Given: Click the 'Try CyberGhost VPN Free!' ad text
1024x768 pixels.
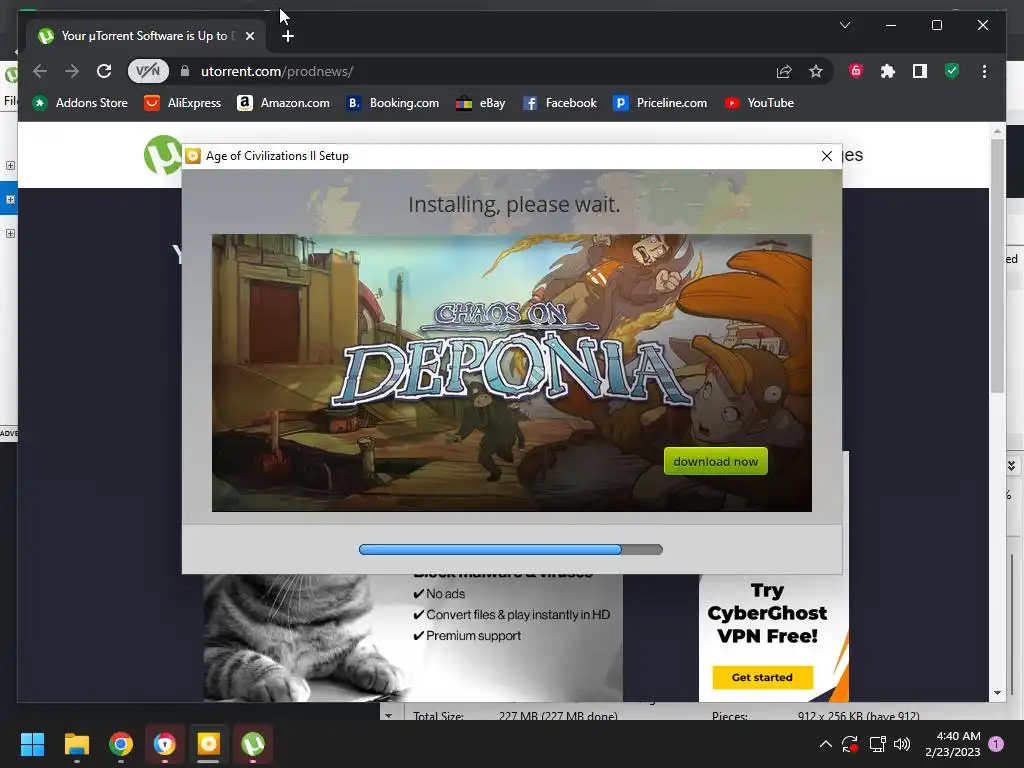Looking at the screenshot, I should coord(767,613).
